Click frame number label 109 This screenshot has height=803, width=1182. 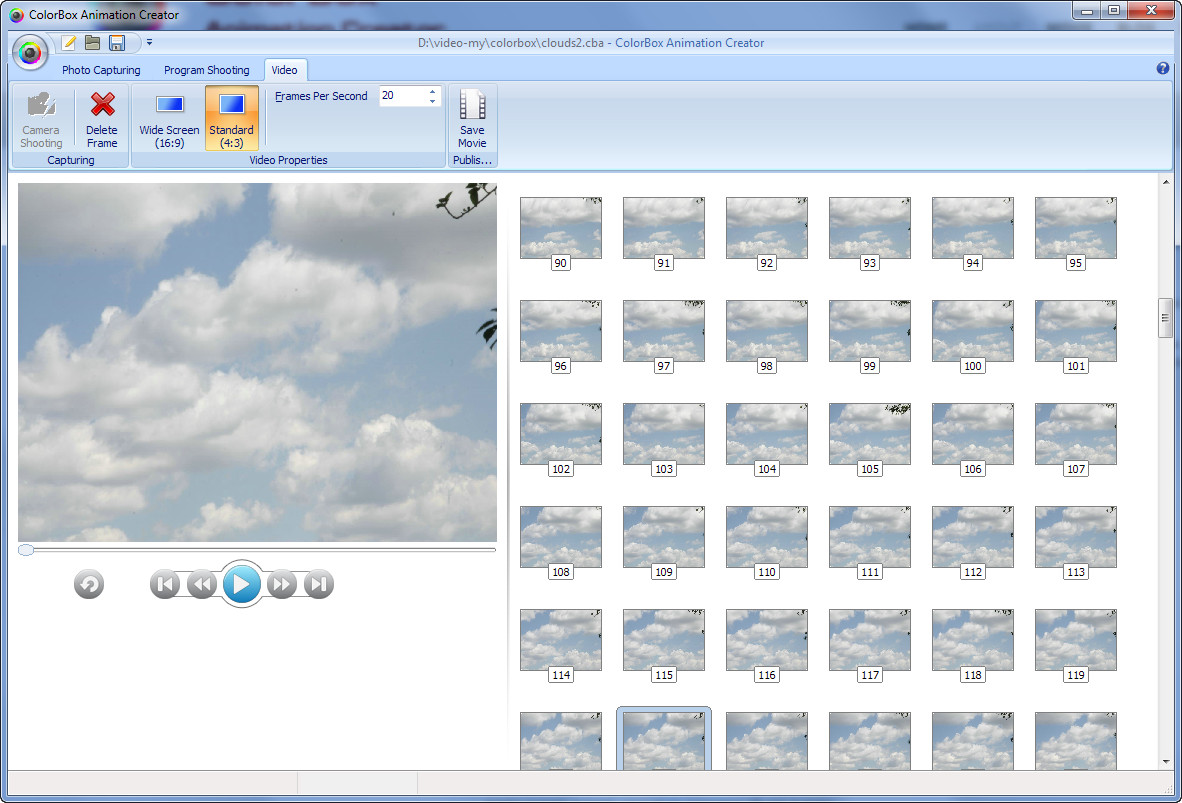tap(664, 572)
